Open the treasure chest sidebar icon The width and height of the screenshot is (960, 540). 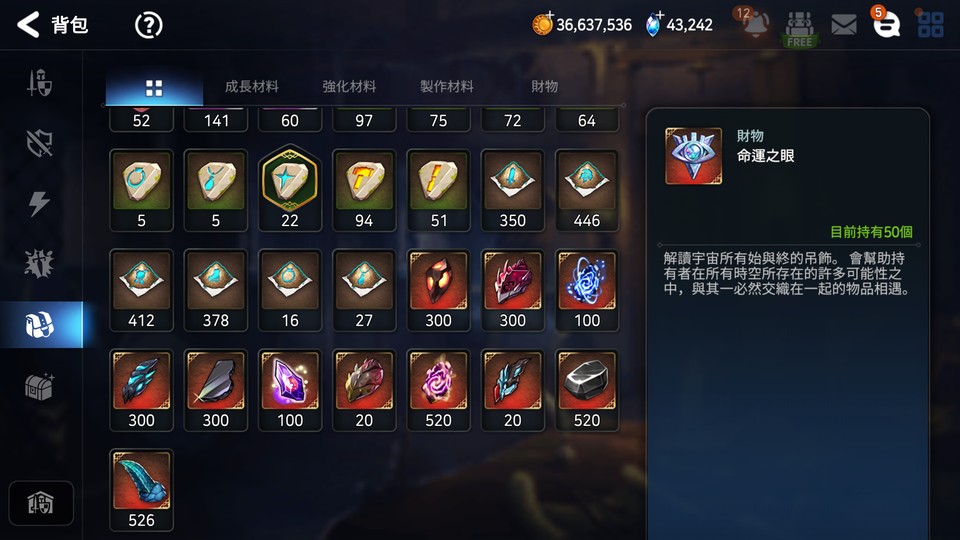pos(40,387)
